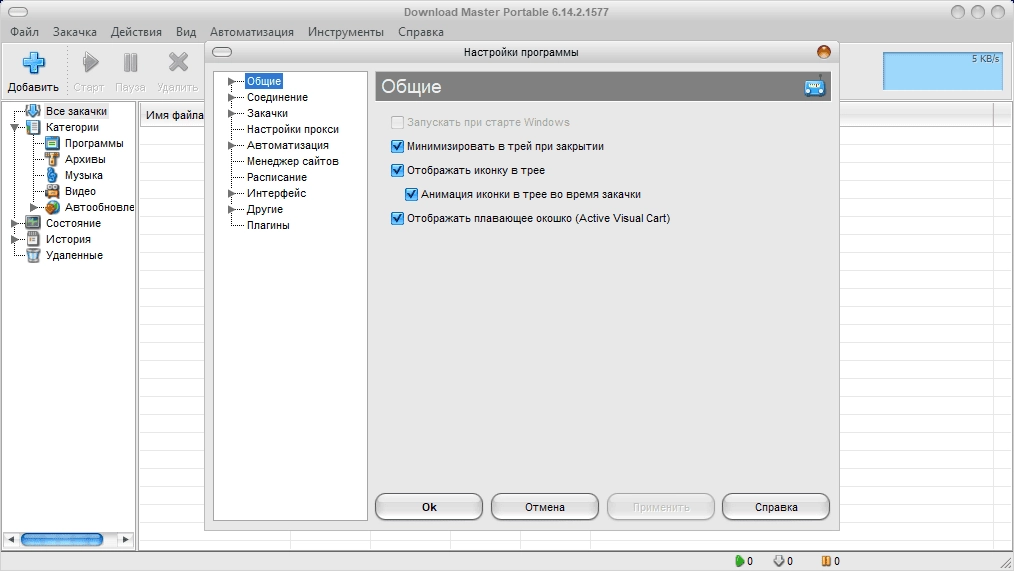The height and width of the screenshot is (571, 1014).
Task: Click the pill button in main window title
Action: [17, 12]
